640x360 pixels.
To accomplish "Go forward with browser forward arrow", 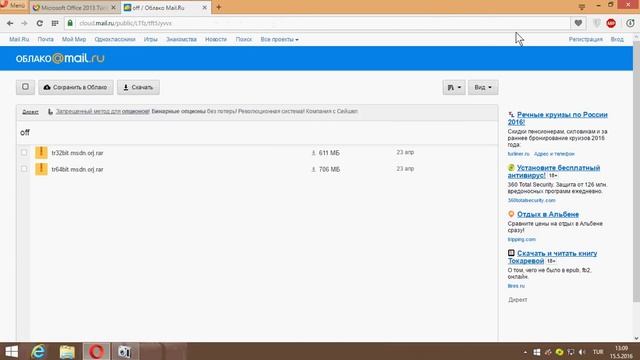I will (24, 23).
